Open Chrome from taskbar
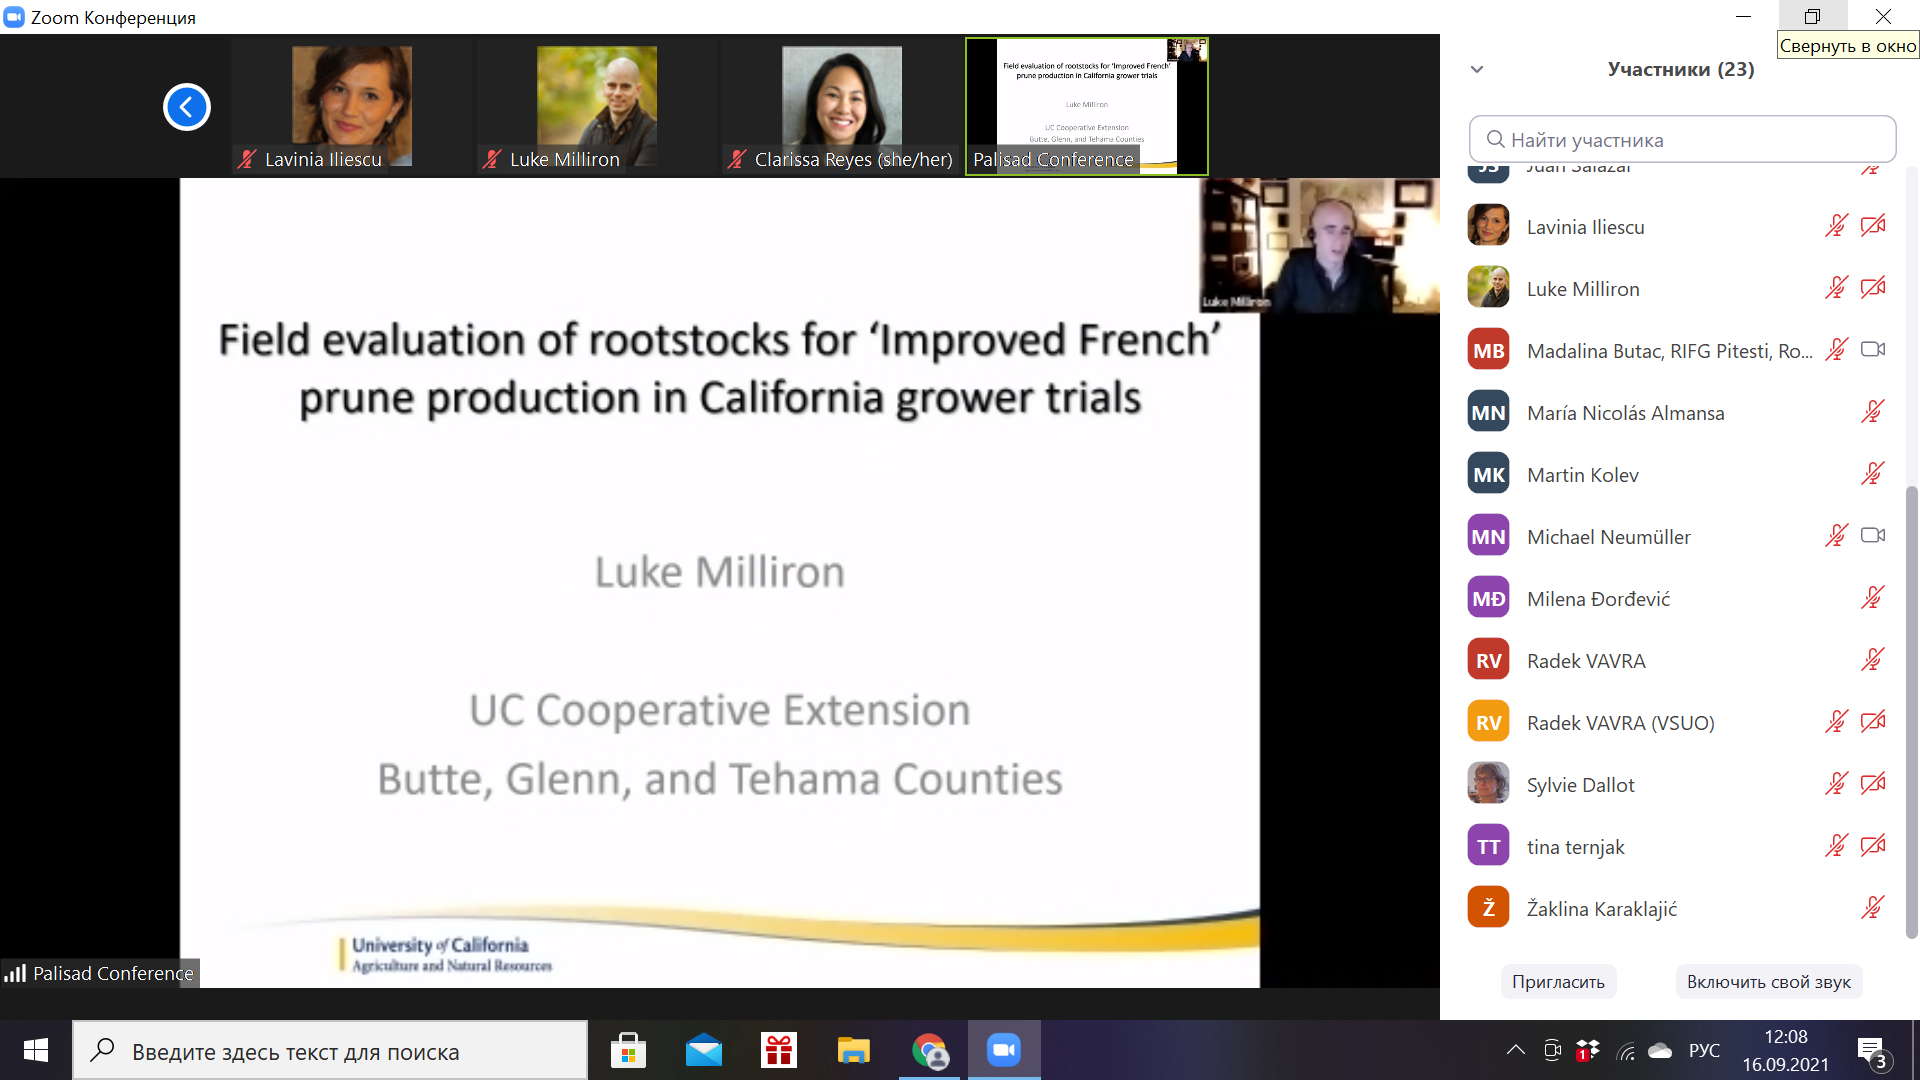The image size is (1920, 1080). (x=929, y=1050)
